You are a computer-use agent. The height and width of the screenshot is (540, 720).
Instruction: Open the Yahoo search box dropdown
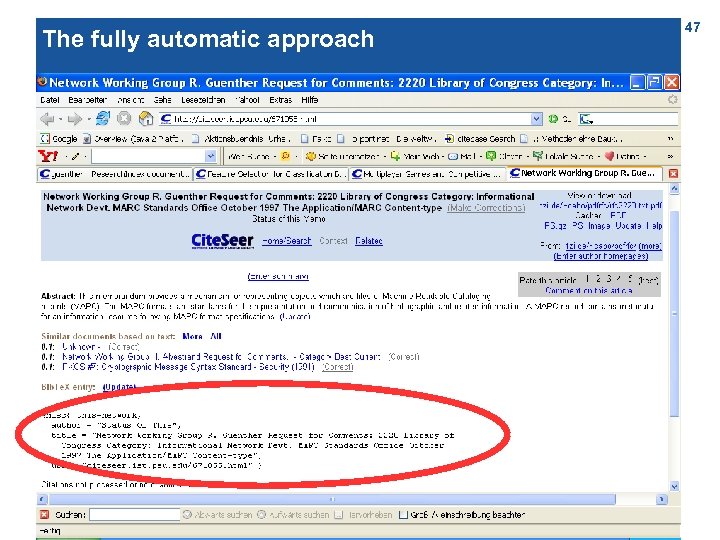click(210, 157)
